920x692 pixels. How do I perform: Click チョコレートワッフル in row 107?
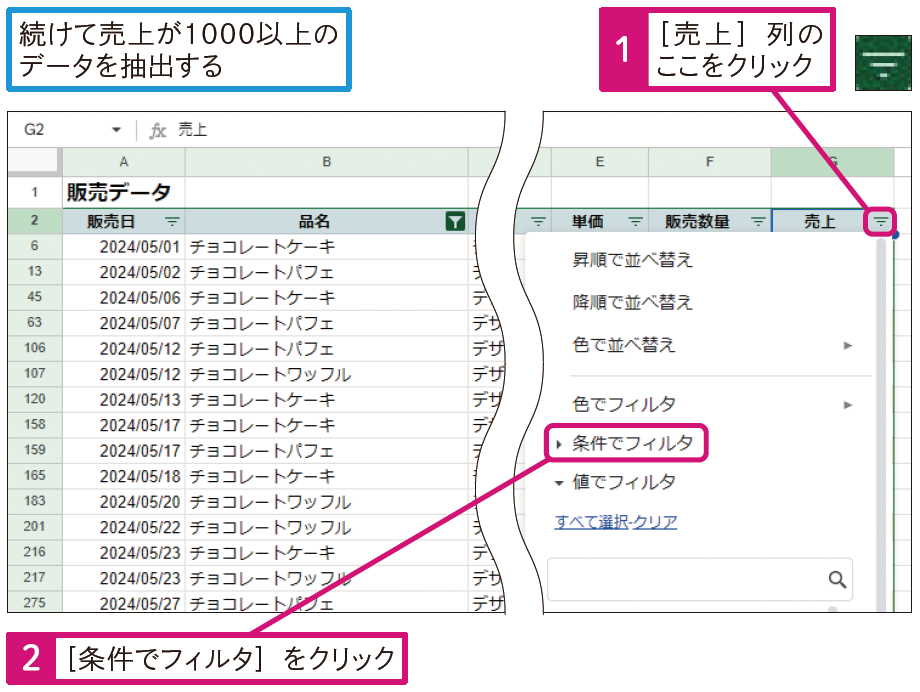pyautogui.click(x=270, y=374)
